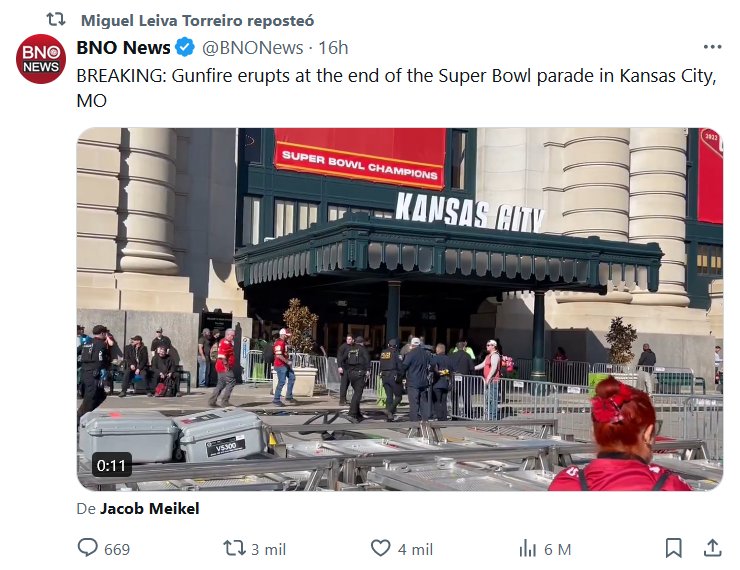
Task: Open the three-dot more options menu
Action: [x=712, y=47]
